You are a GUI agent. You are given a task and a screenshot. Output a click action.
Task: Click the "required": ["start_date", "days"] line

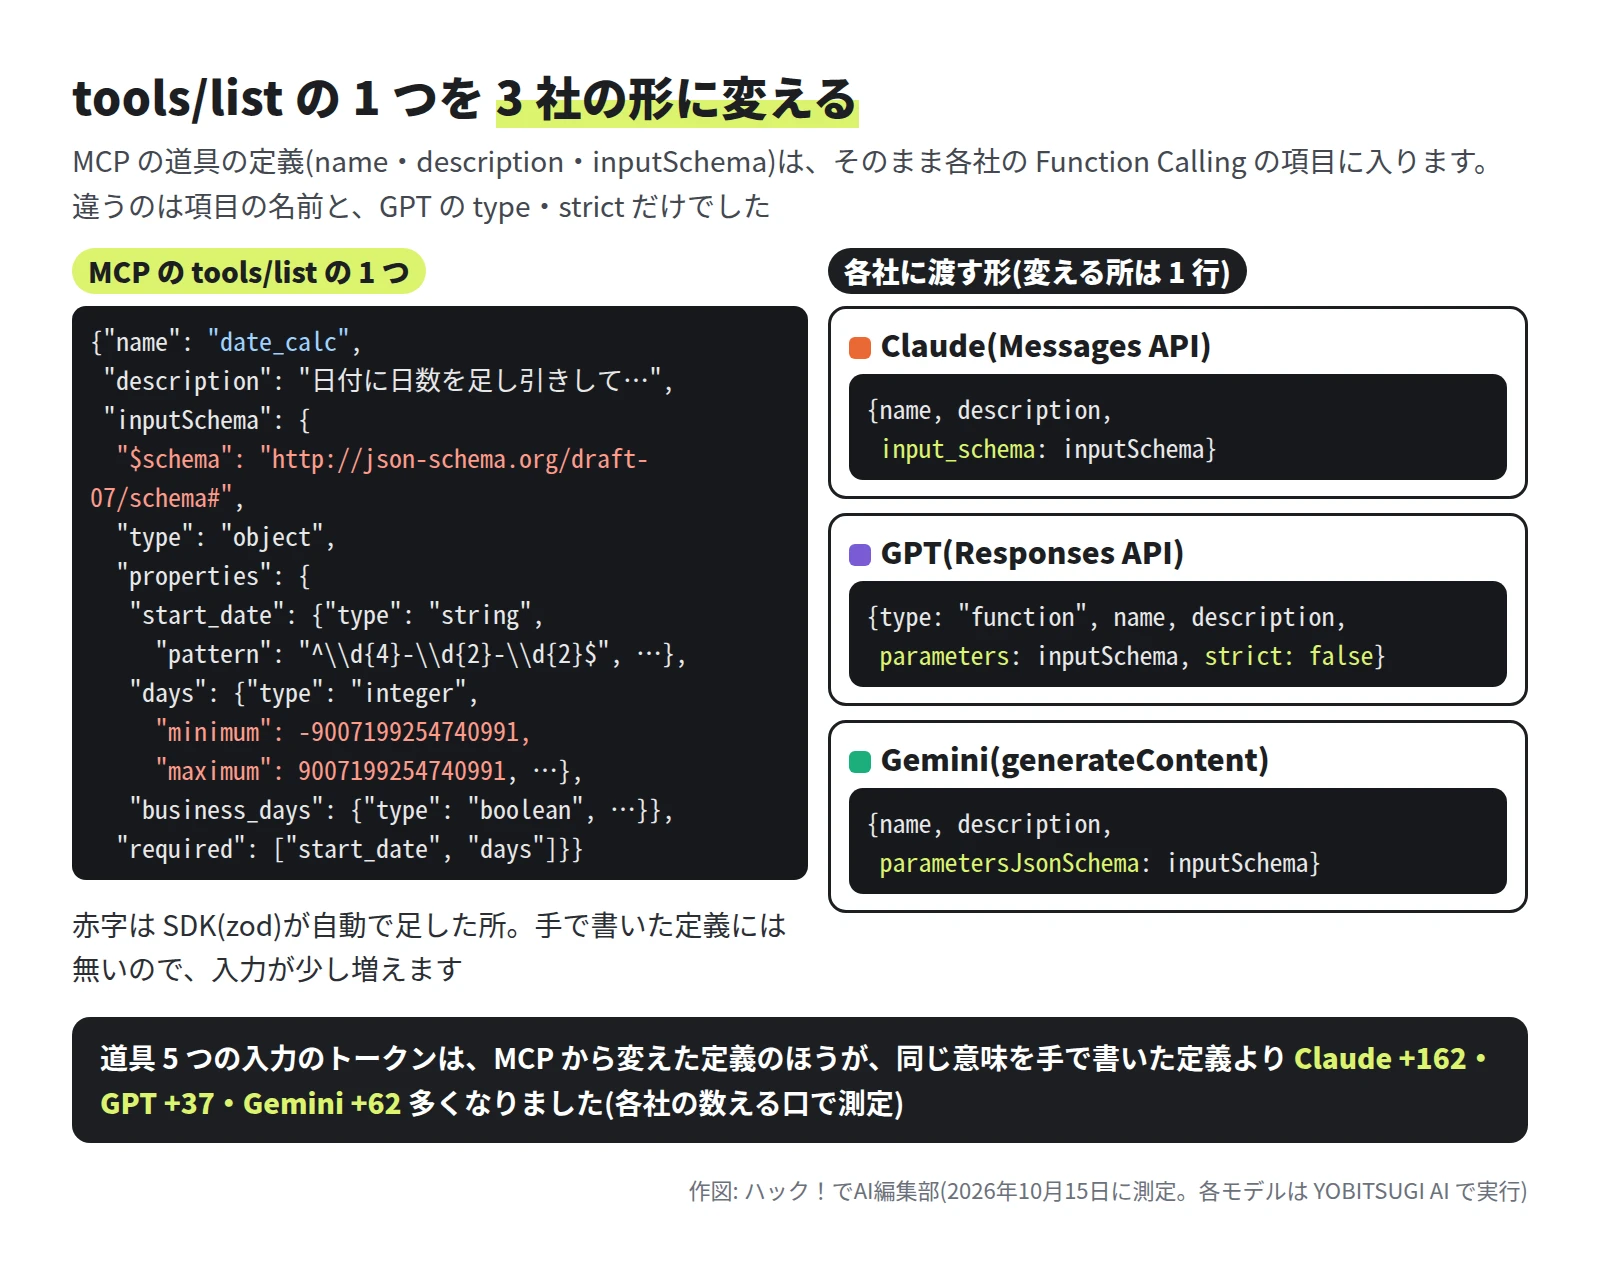pos(349,849)
